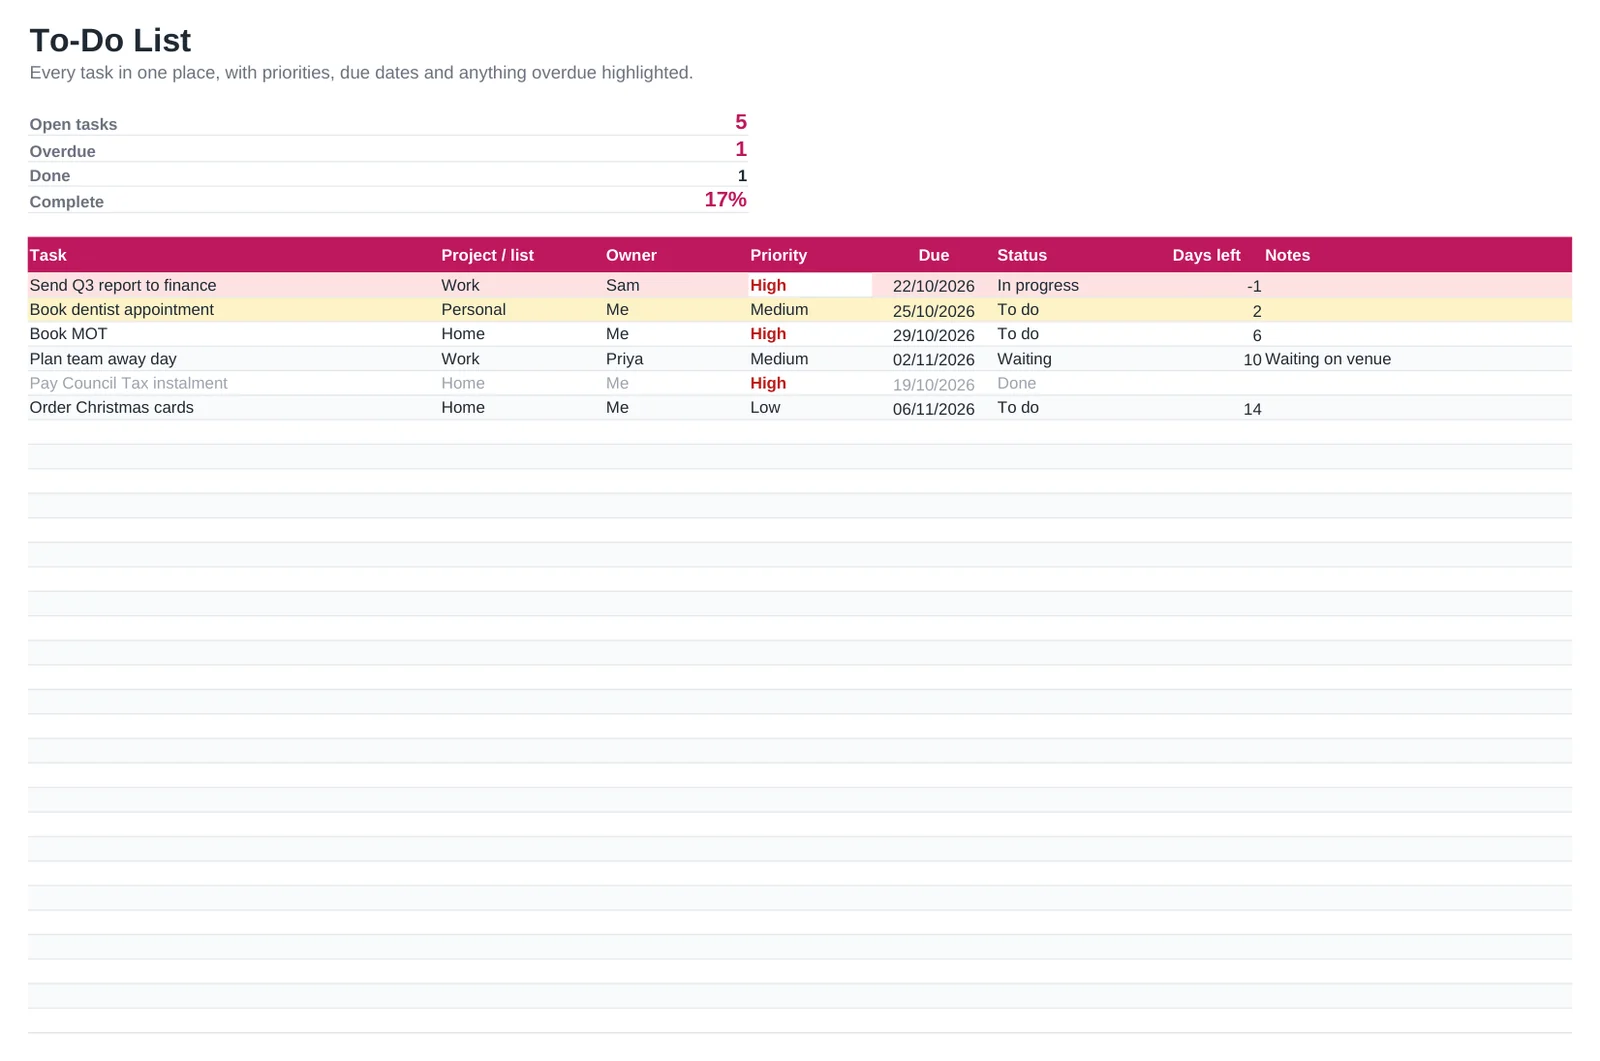Select the 'Book MOT' task cell
Viewport: 1600px width, 1061px height.
click(68, 334)
